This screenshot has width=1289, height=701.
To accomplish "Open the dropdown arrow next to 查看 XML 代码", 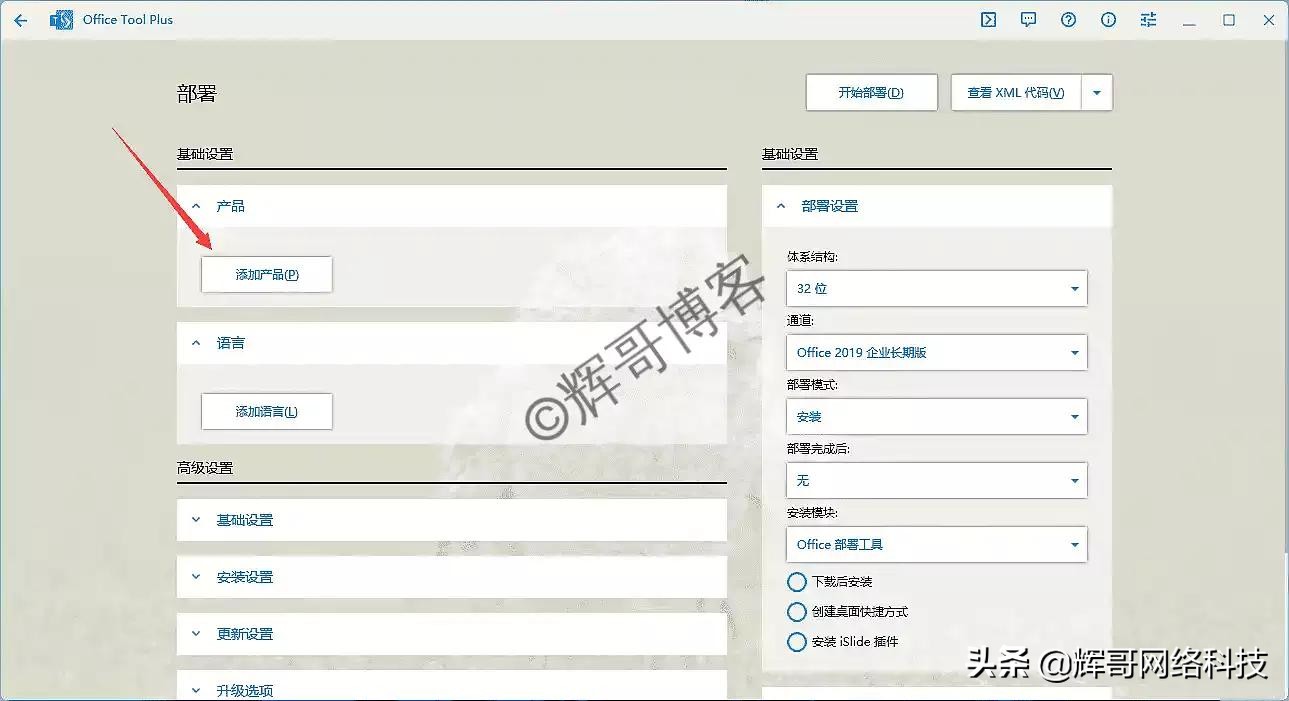I will (1096, 92).
